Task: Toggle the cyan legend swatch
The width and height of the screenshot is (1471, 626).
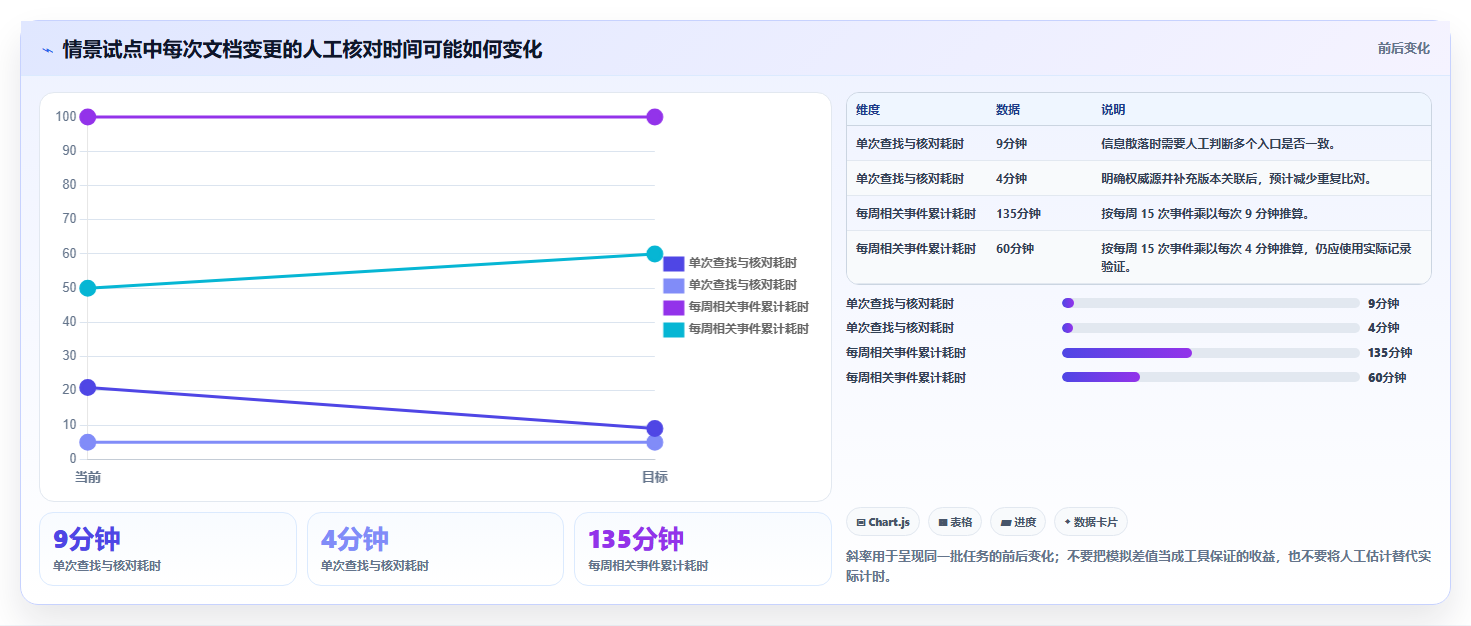Action: (674, 329)
